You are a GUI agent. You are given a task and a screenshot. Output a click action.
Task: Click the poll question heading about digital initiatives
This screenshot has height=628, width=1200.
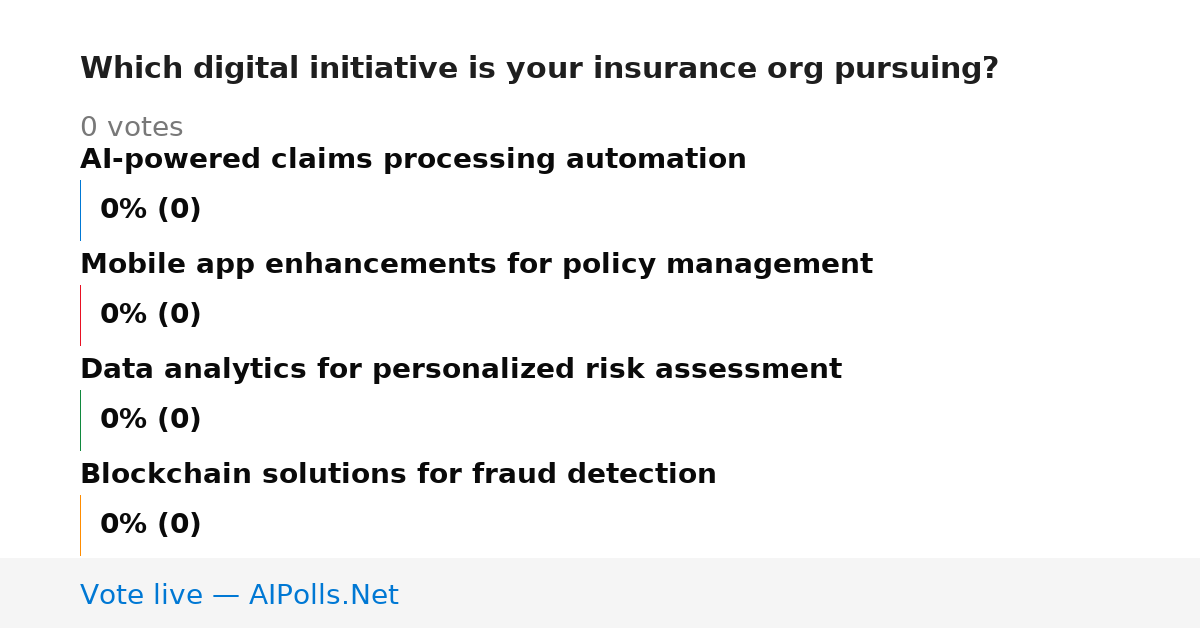tap(539, 69)
